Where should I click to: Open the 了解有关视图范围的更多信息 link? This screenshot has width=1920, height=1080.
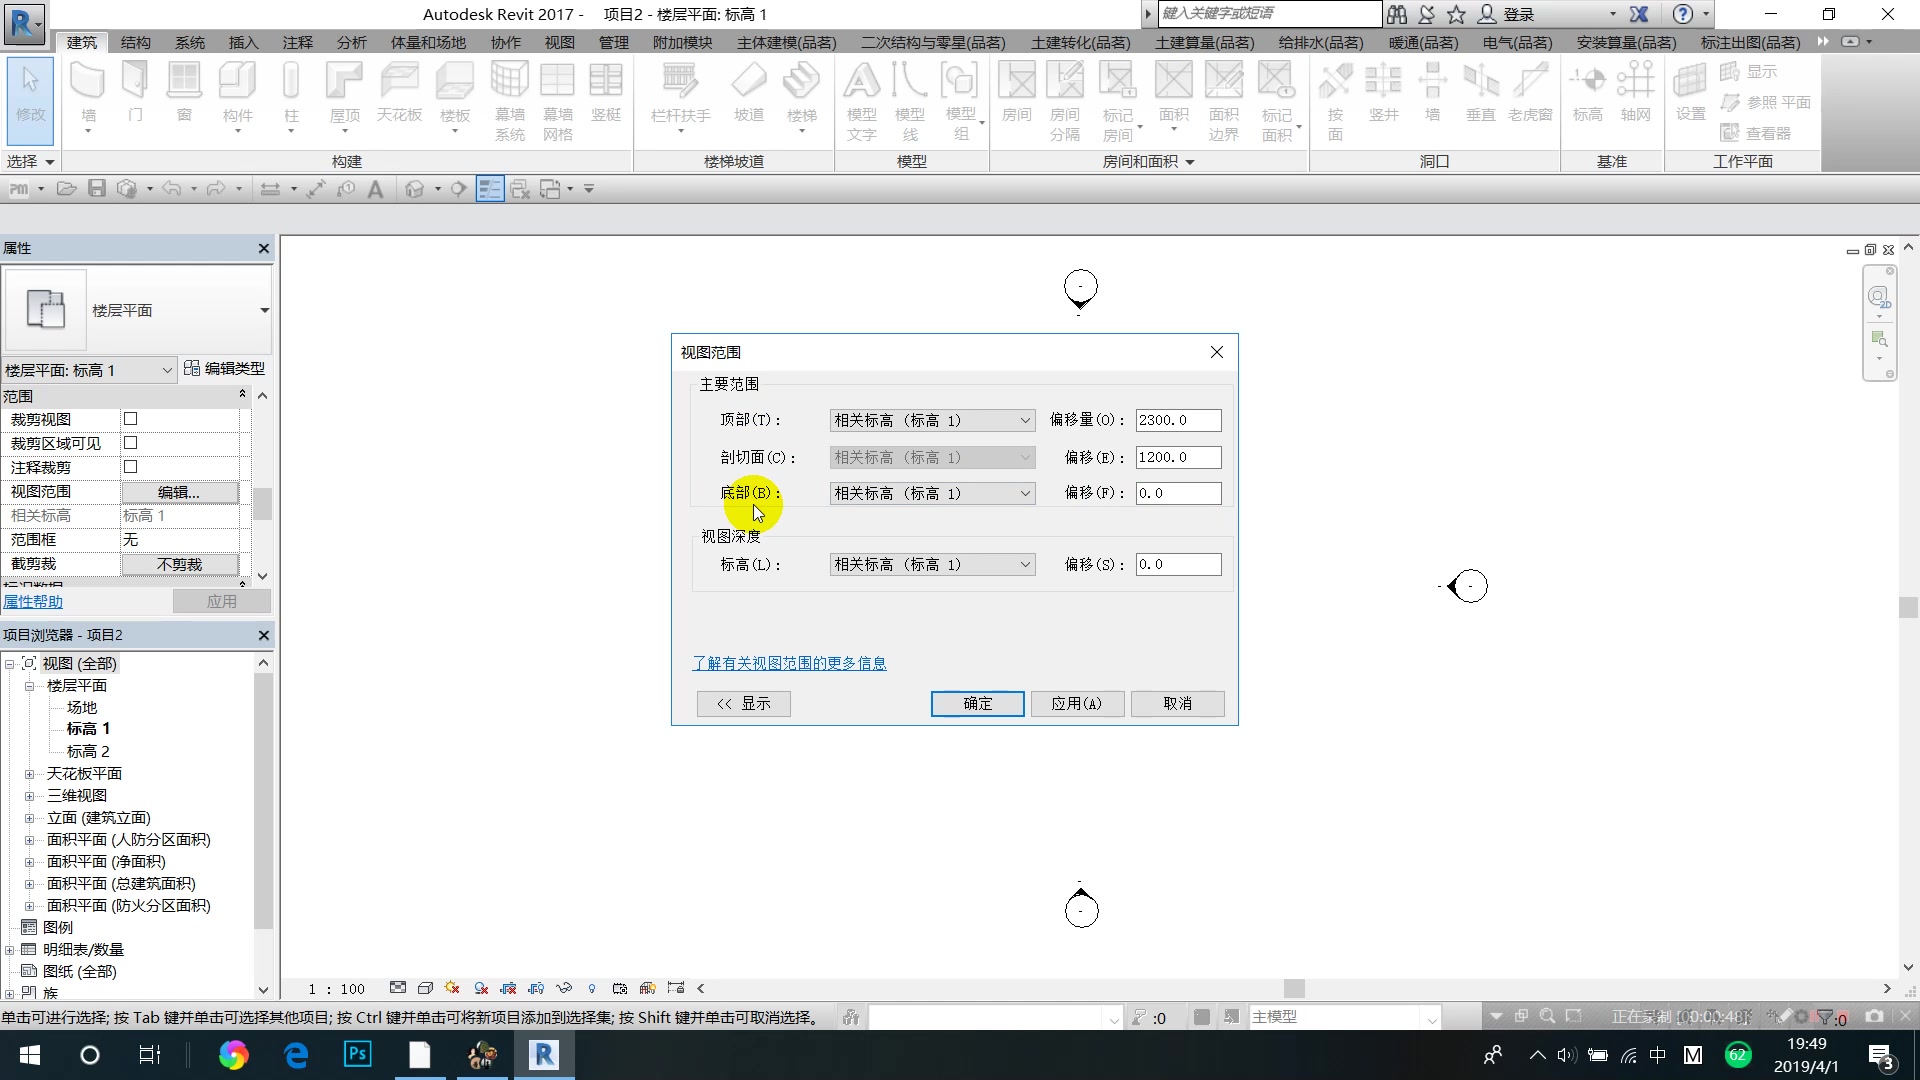point(789,664)
